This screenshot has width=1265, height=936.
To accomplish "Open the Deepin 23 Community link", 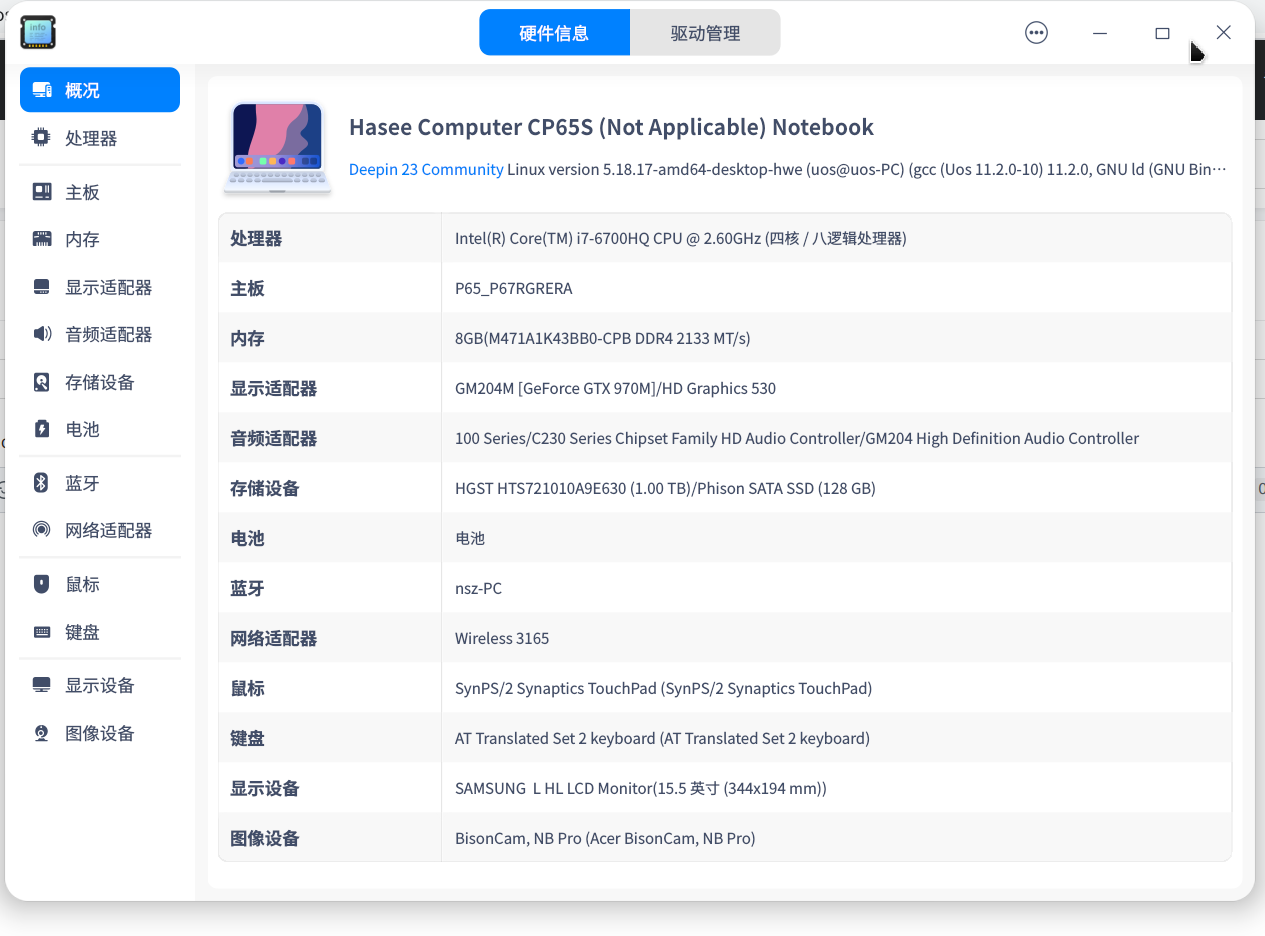I will pyautogui.click(x=426, y=169).
